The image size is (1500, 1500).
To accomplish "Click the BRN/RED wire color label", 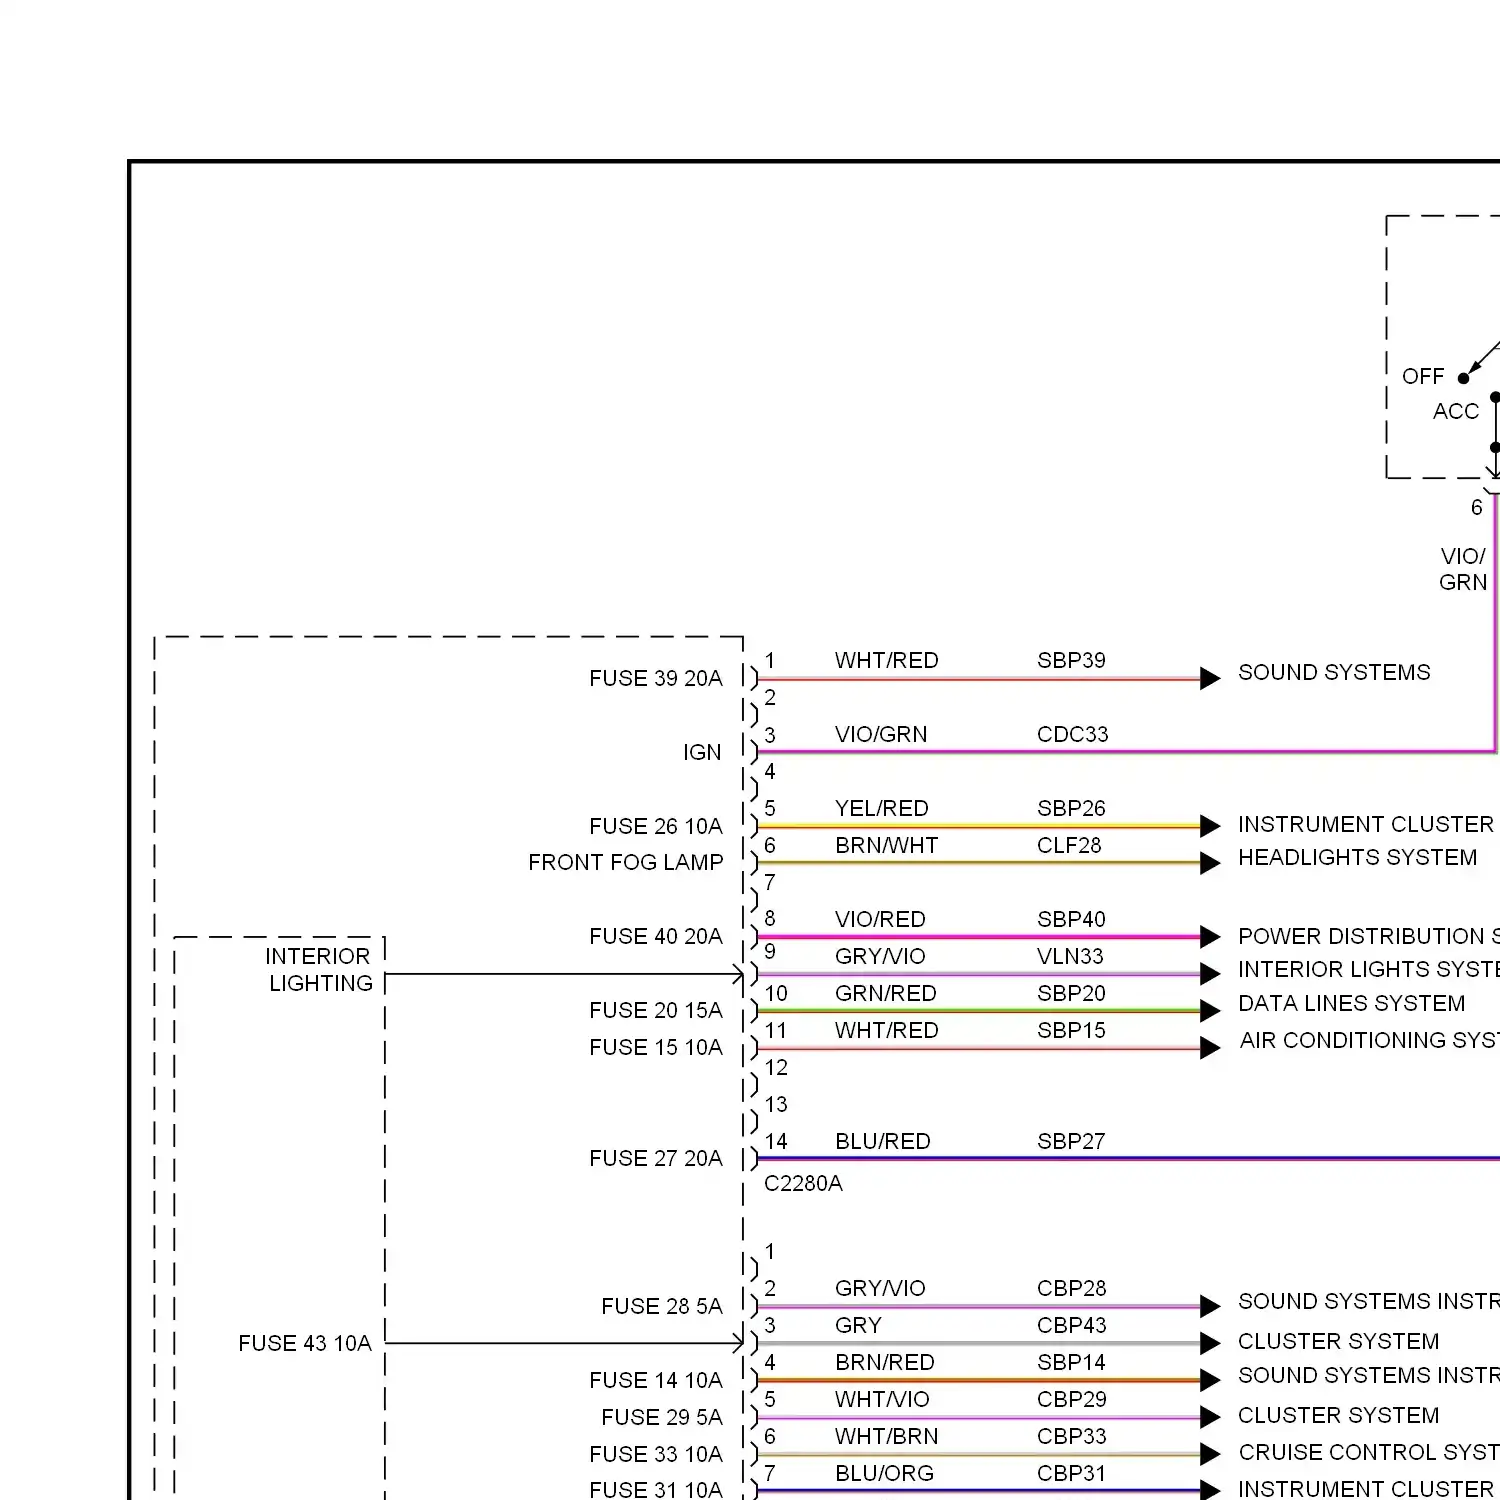I will click(x=885, y=1362).
